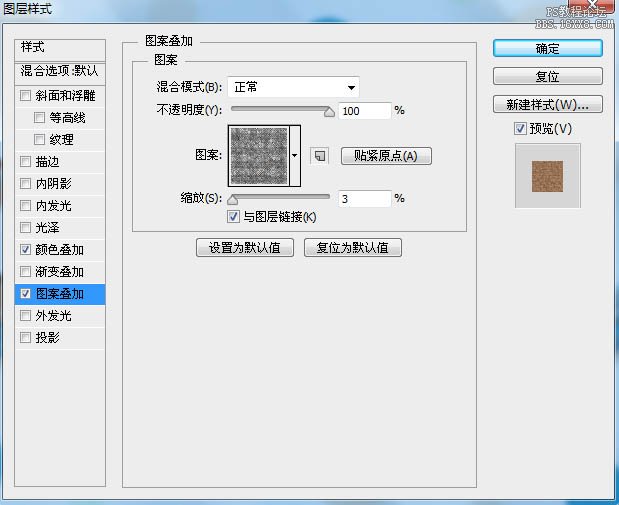Toggle the 预览(V) checkbox

[520, 128]
